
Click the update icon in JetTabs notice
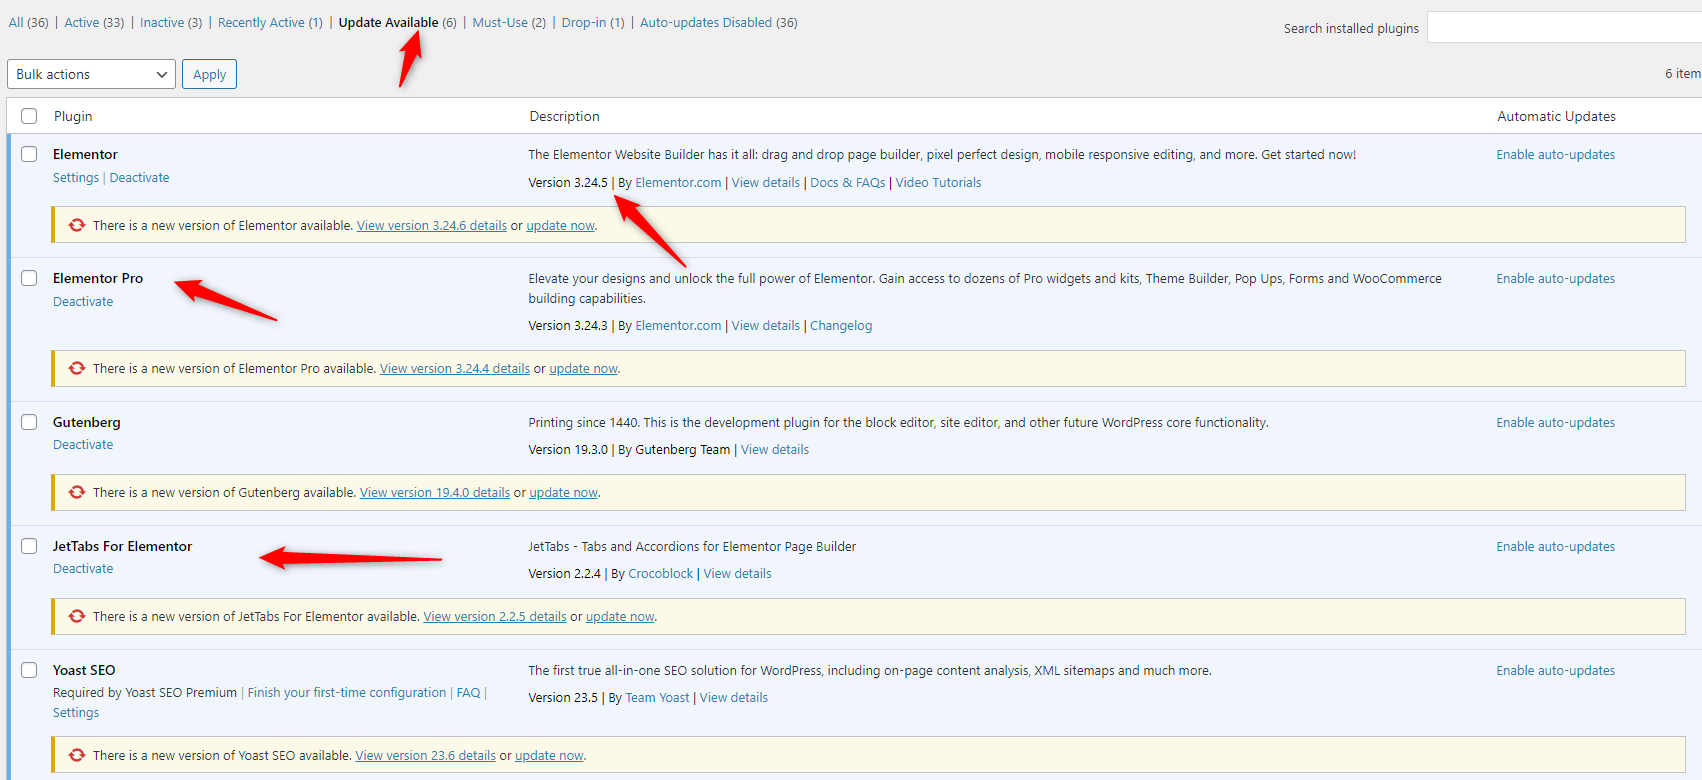tap(77, 616)
